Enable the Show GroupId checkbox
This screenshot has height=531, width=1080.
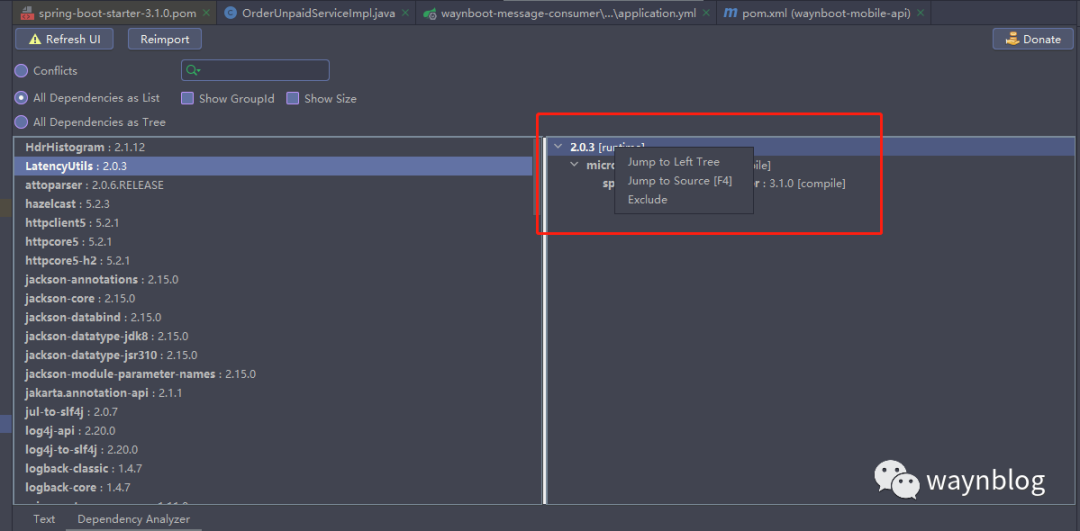(187, 98)
